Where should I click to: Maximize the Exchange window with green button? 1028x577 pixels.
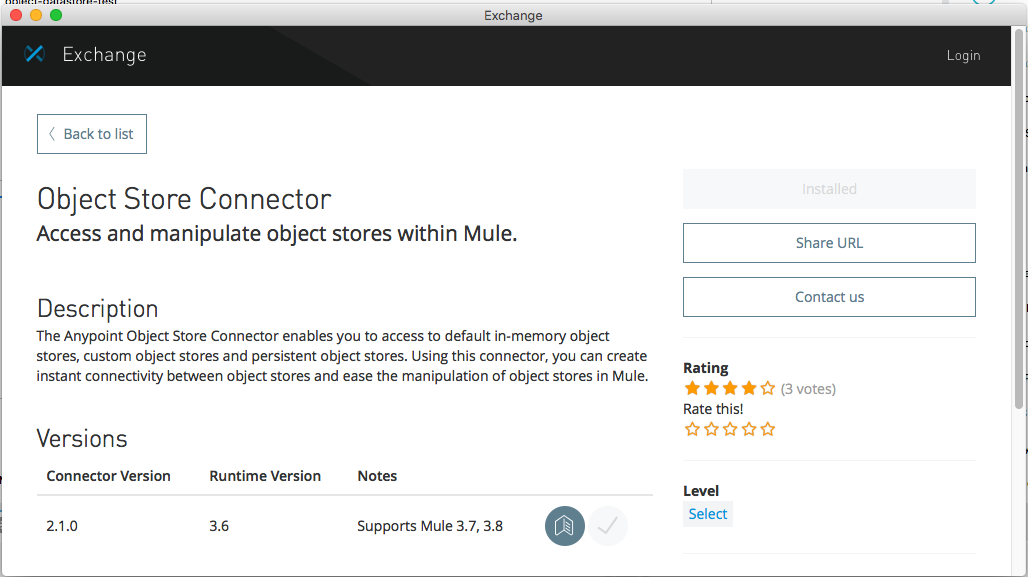[56, 15]
